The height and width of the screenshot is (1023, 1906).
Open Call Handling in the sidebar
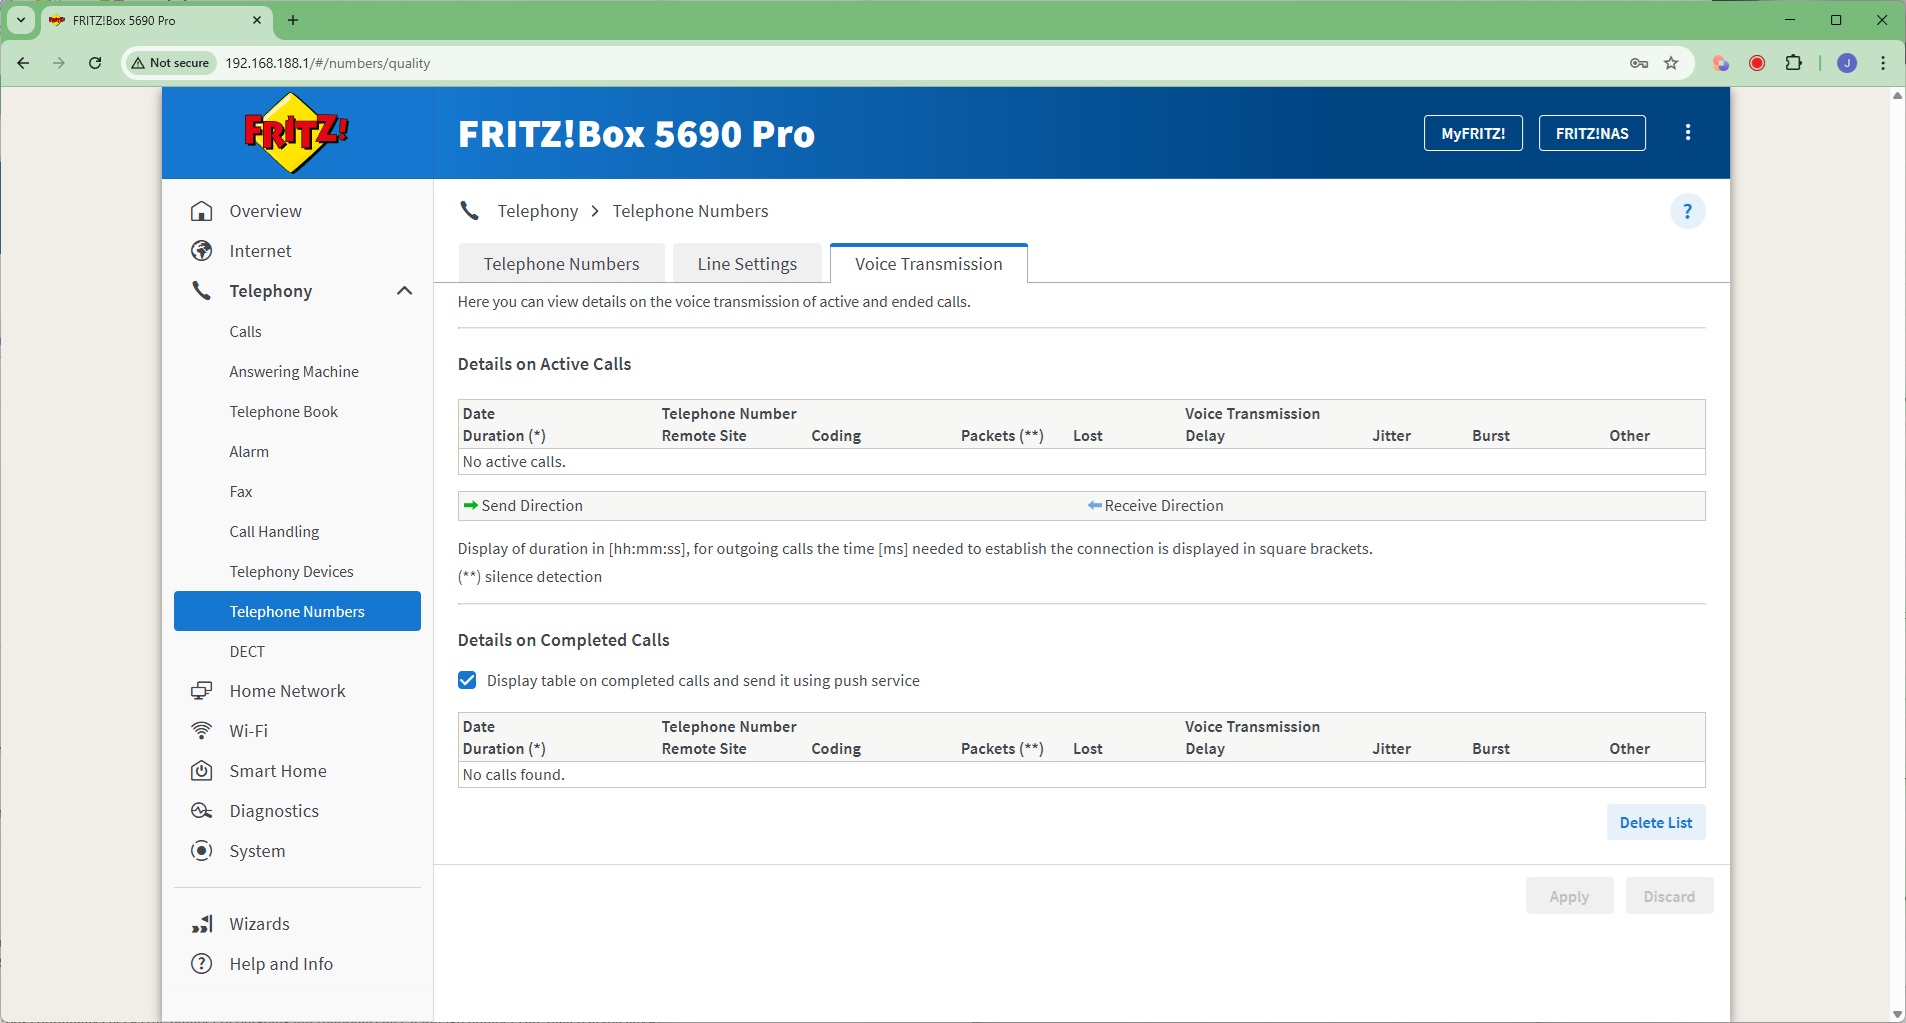[x=274, y=532]
